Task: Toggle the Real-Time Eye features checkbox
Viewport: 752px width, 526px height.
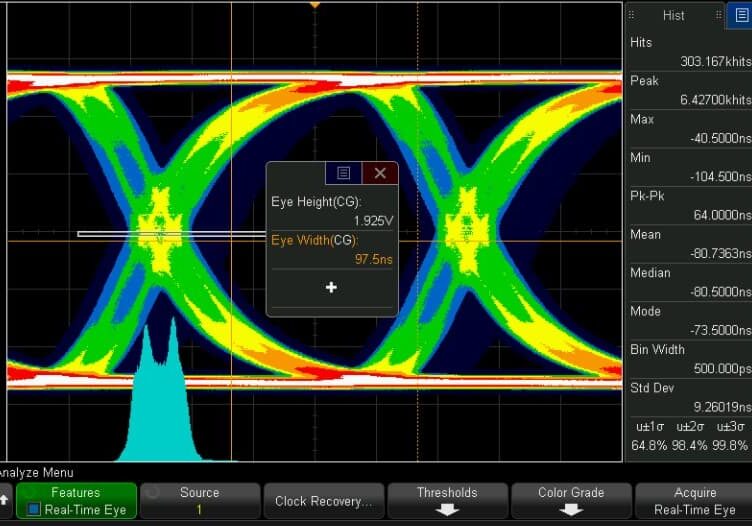Action: click(34, 509)
